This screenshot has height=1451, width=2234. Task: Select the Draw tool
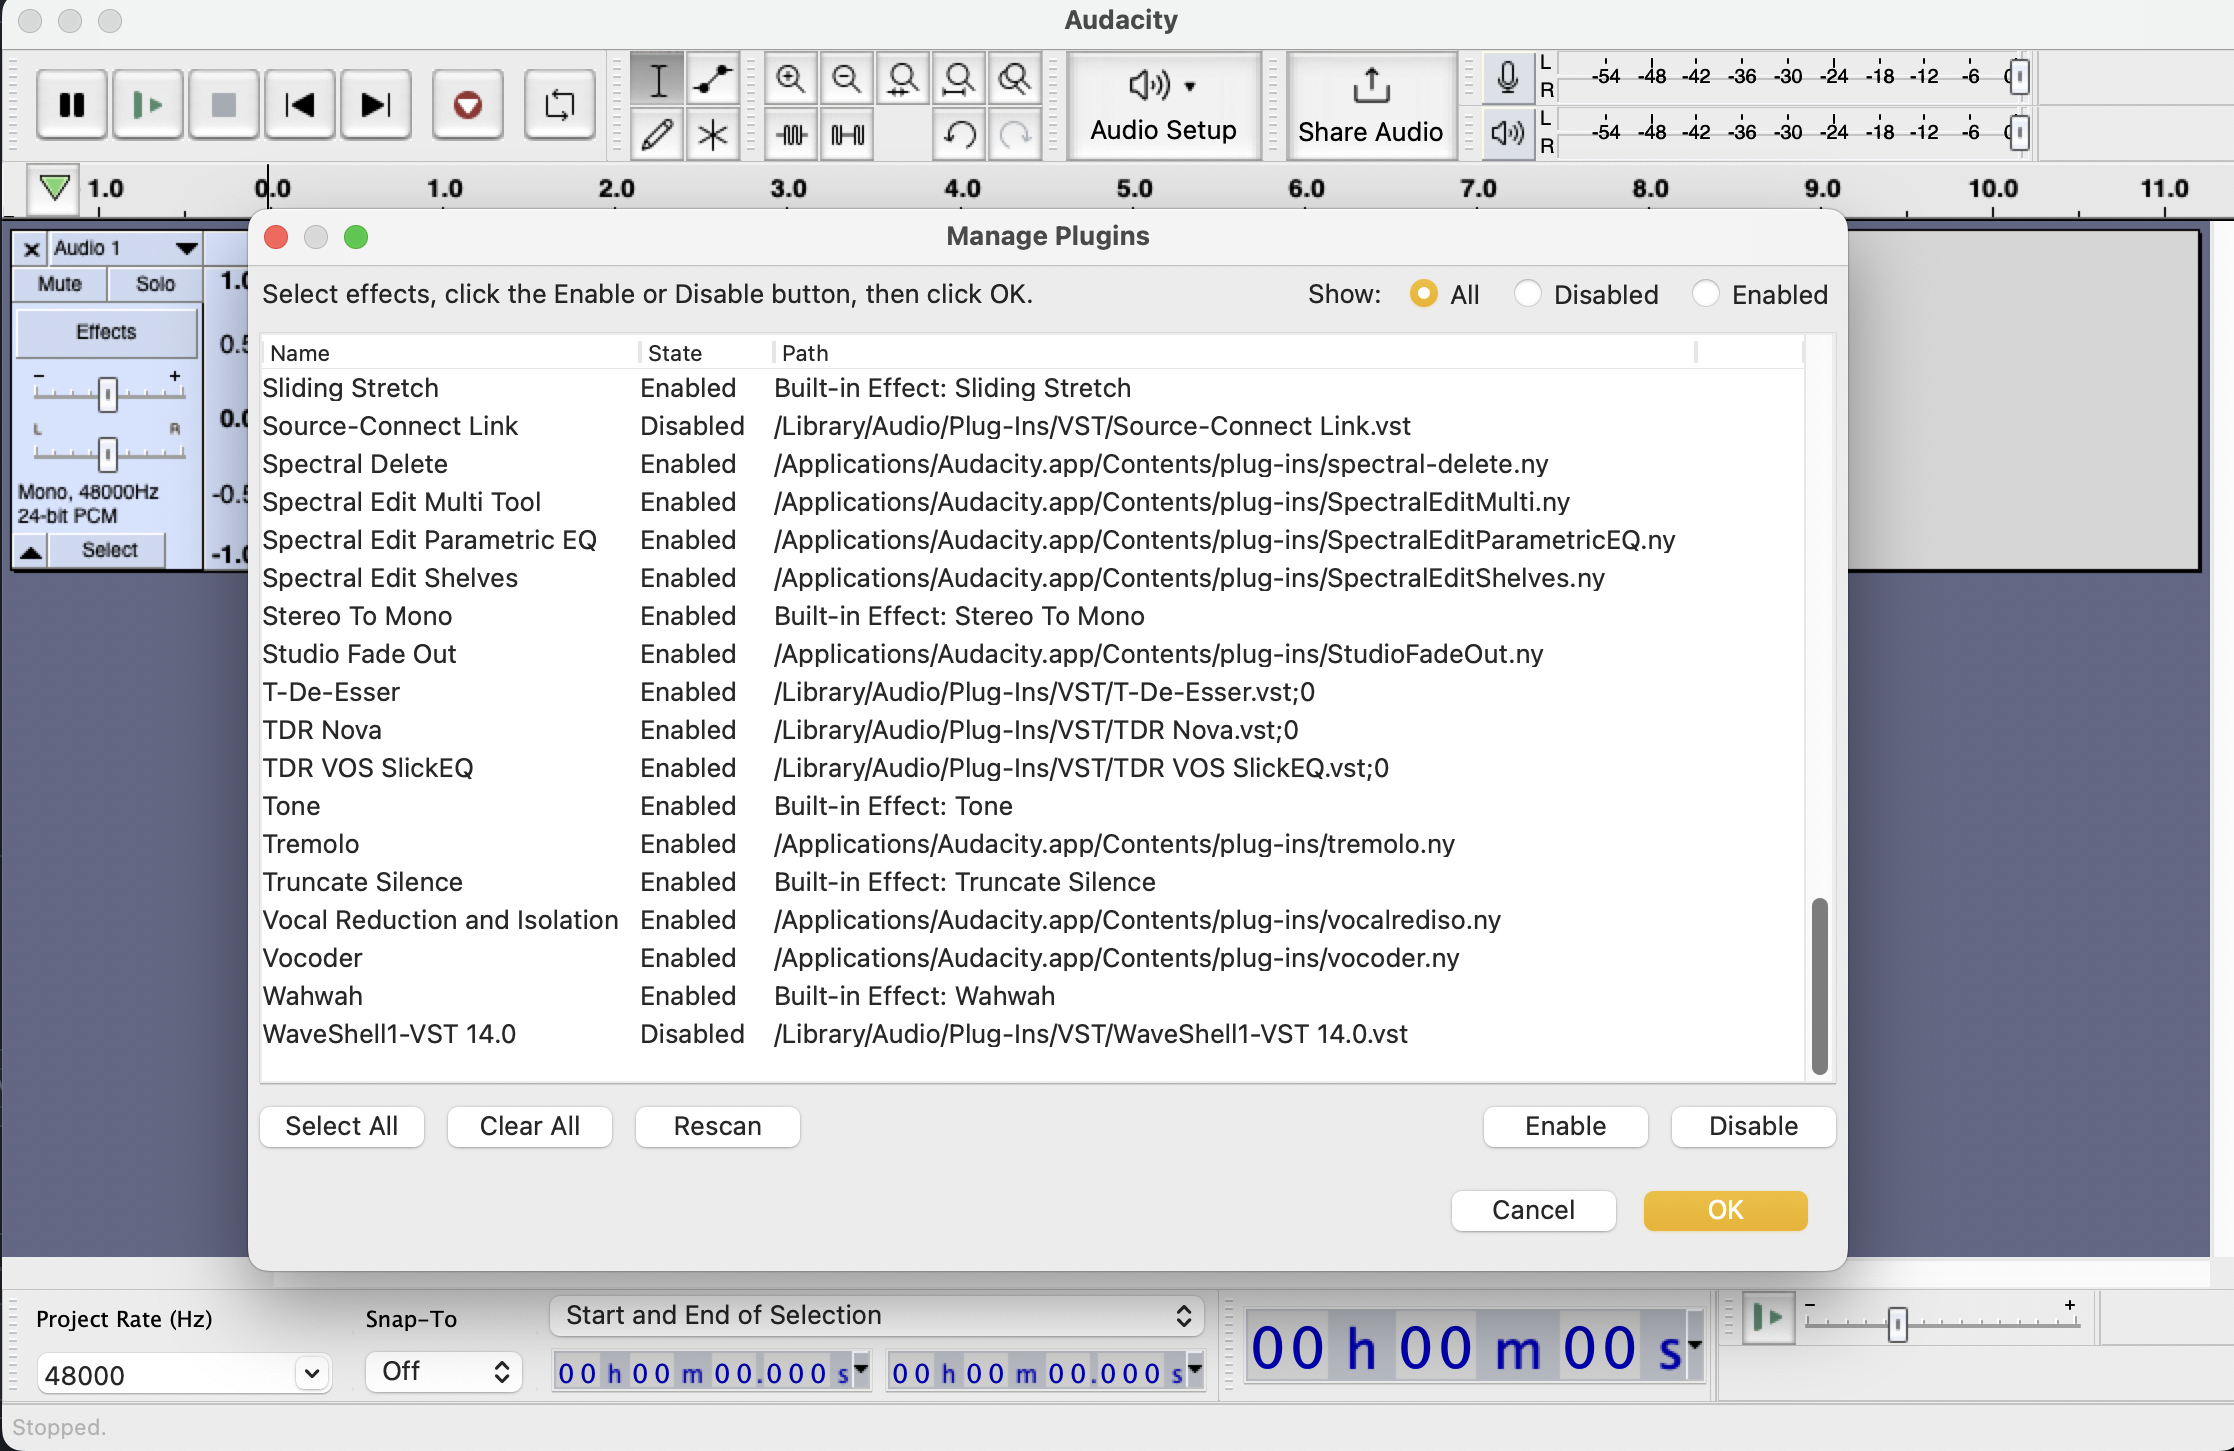pyautogui.click(x=657, y=135)
